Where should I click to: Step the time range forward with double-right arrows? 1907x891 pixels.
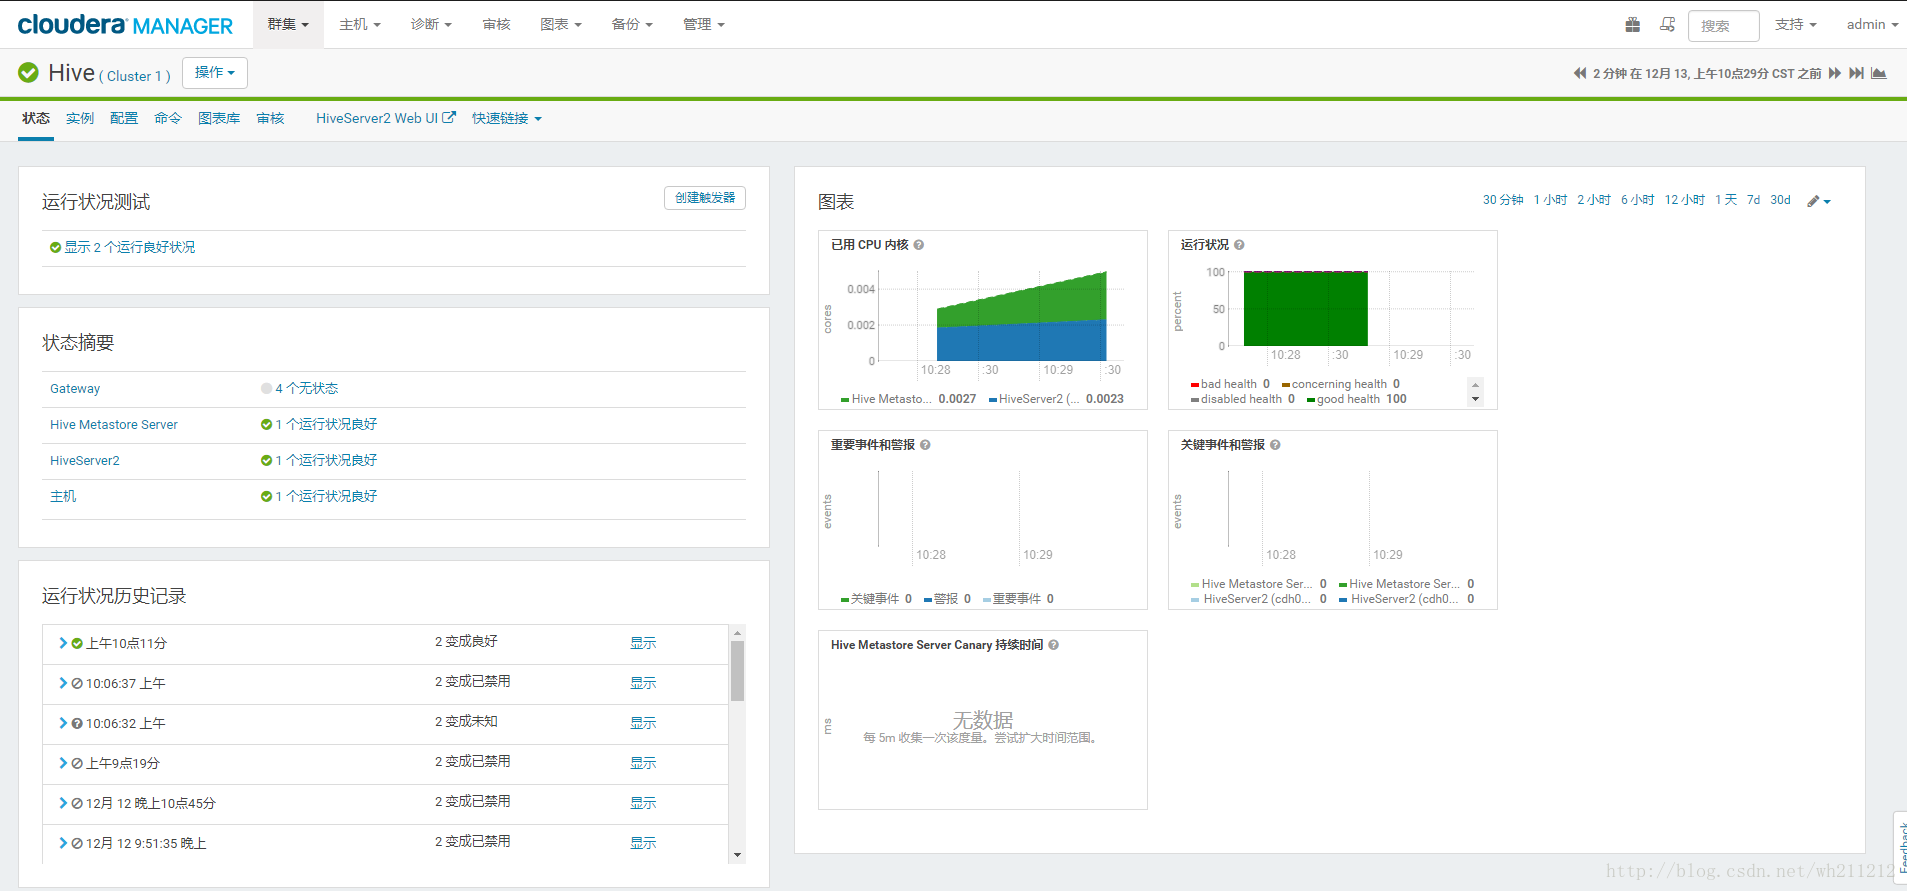pos(1834,73)
